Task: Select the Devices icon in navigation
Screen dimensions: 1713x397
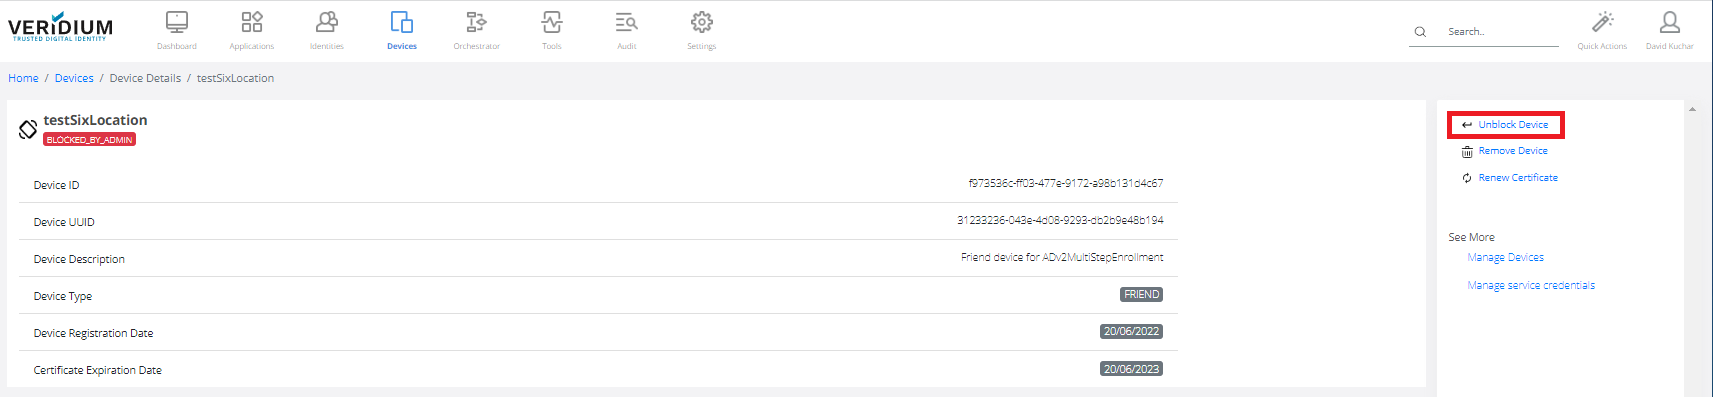Action: (x=402, y=22)
